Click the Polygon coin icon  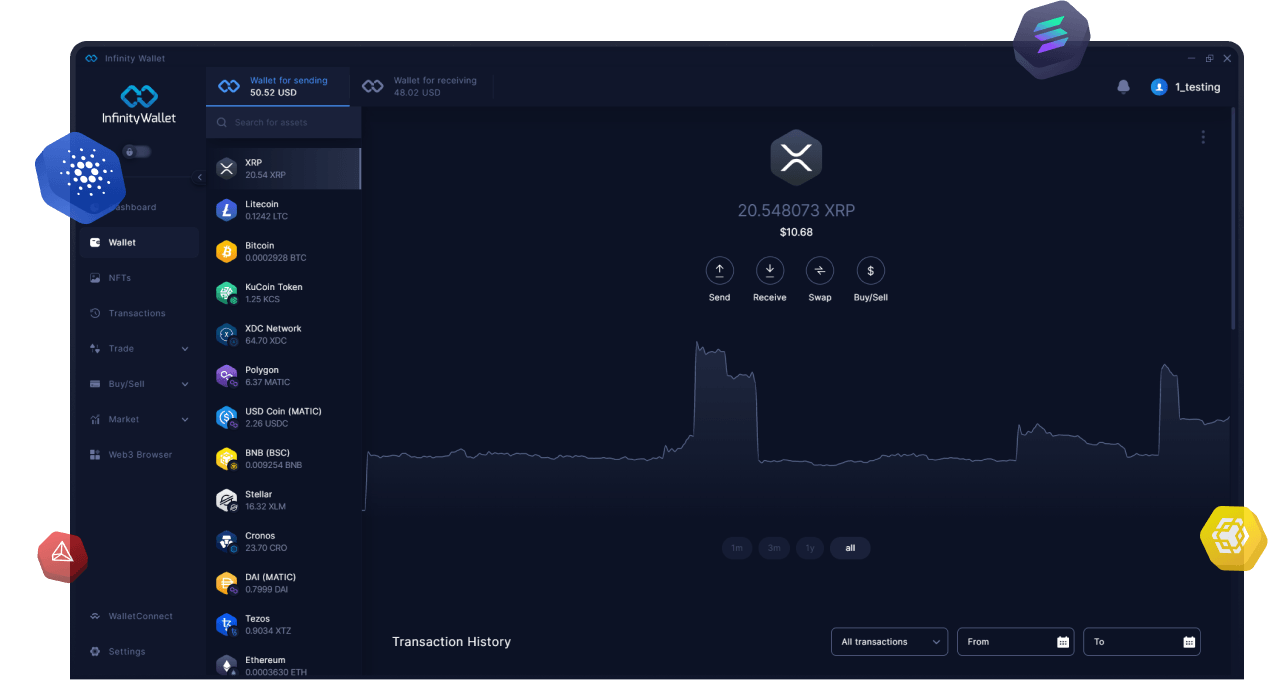227,376
